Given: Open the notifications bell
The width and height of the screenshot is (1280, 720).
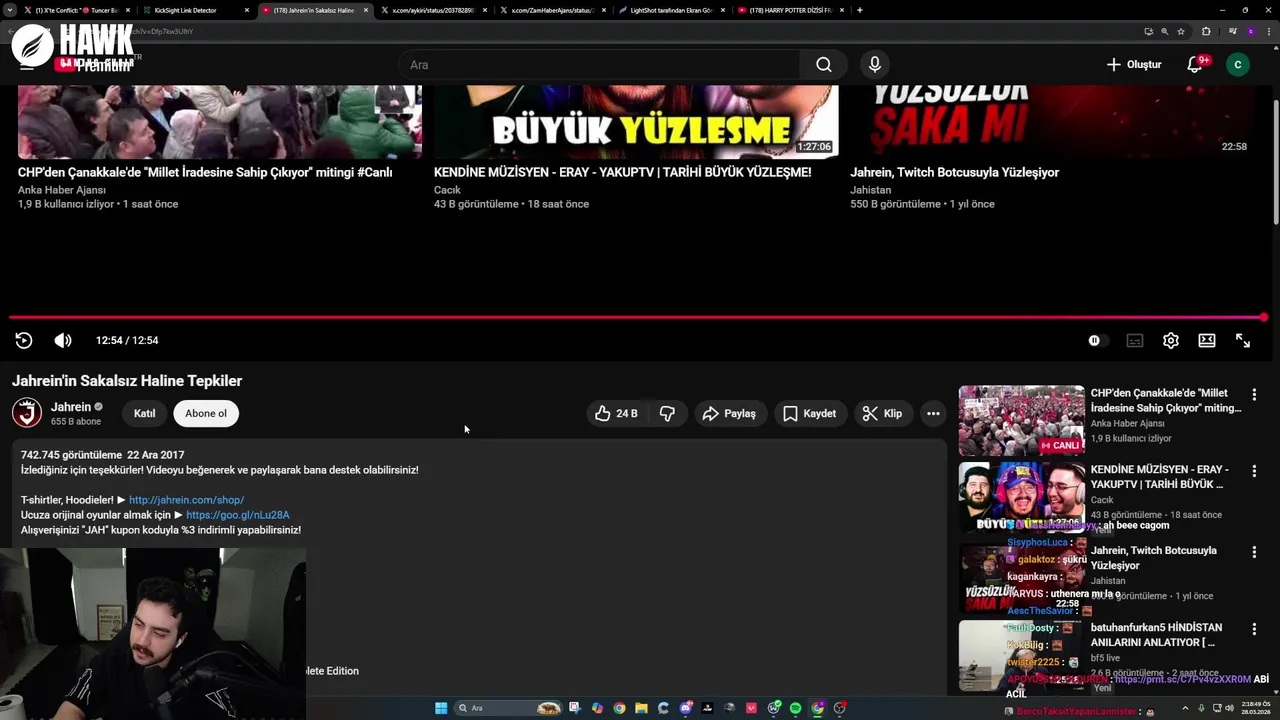Looking at the screenshot, I should coord(1194,64).
